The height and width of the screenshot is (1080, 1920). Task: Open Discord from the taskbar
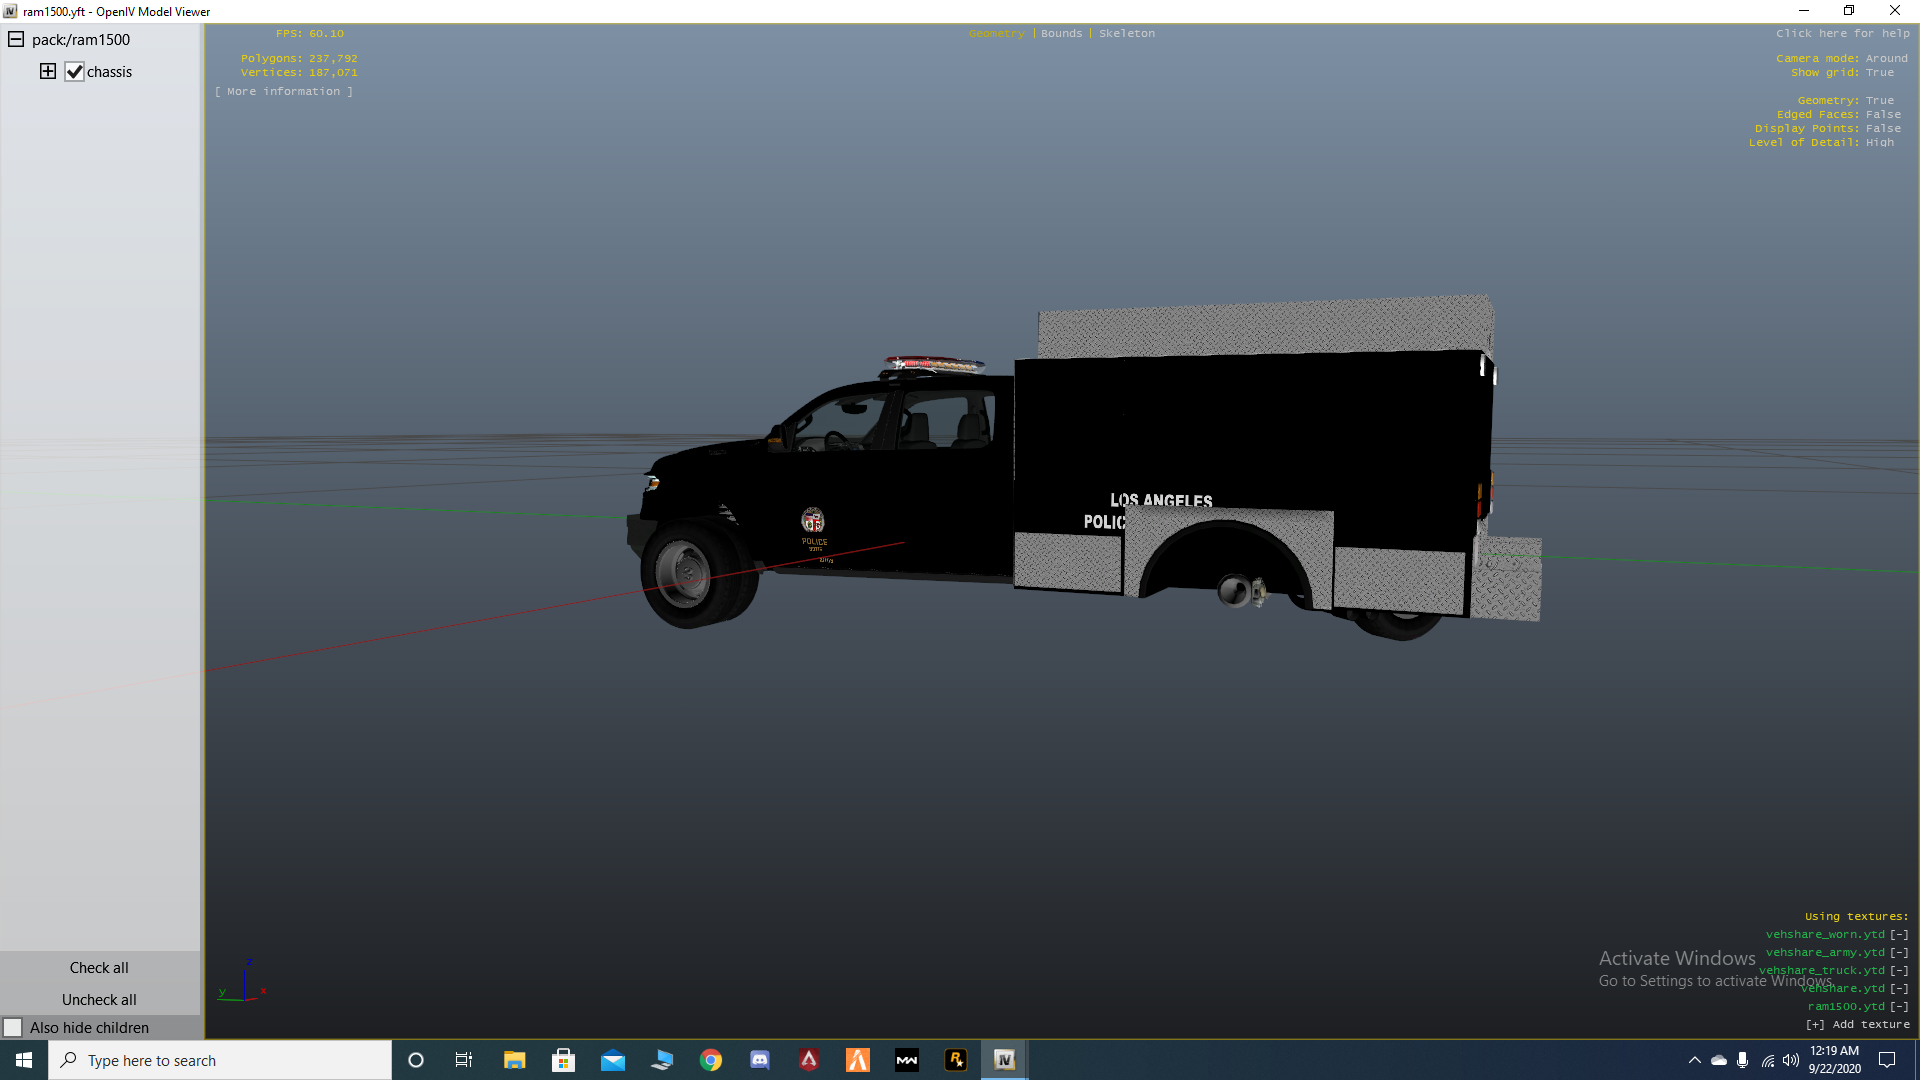click(760, 1060)
